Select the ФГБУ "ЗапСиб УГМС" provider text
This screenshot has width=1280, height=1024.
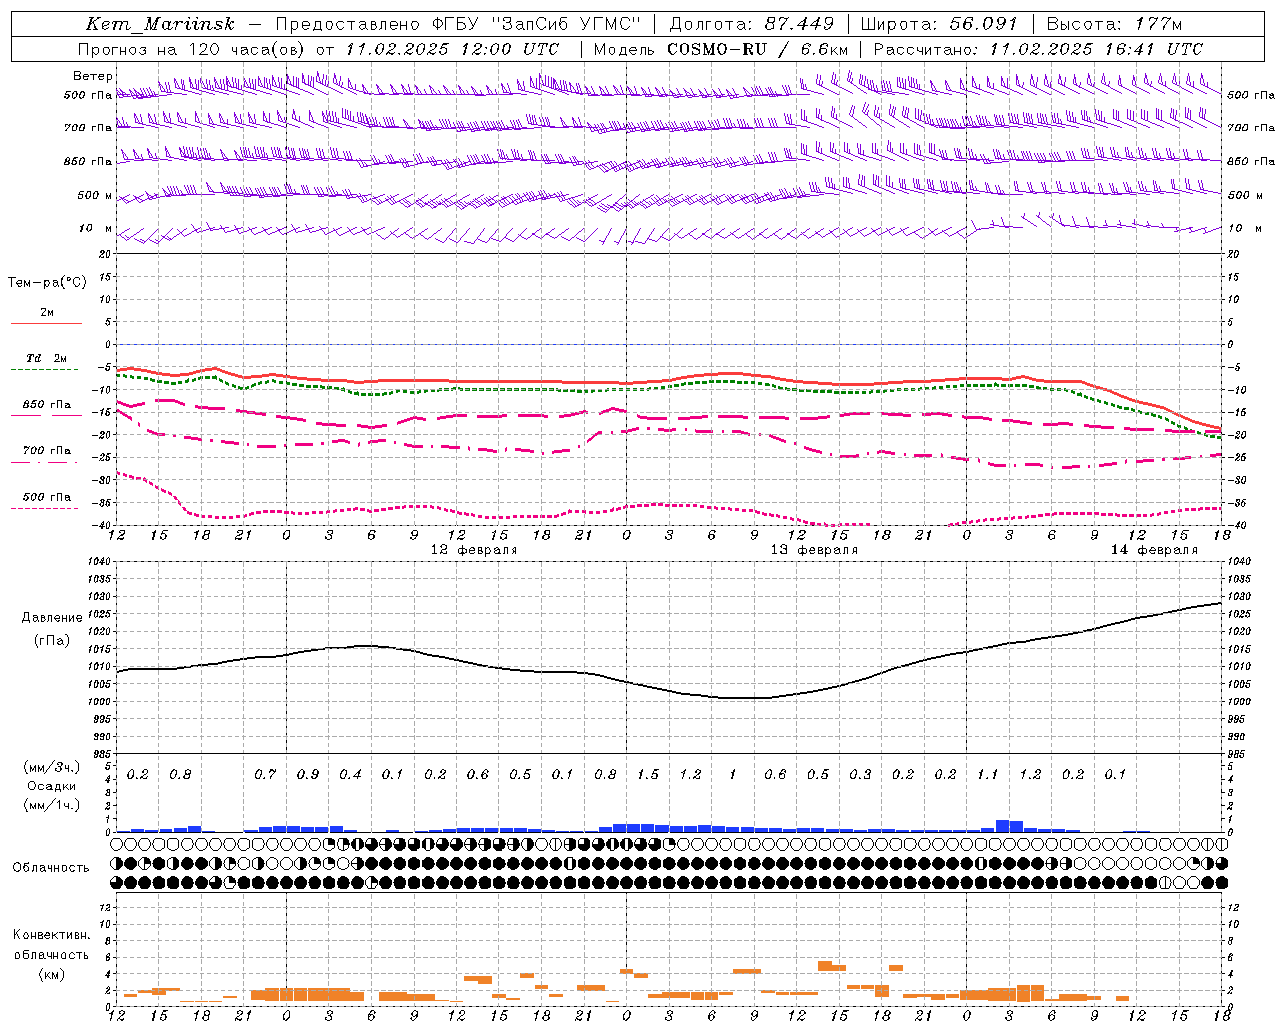[x=536, y=24]
